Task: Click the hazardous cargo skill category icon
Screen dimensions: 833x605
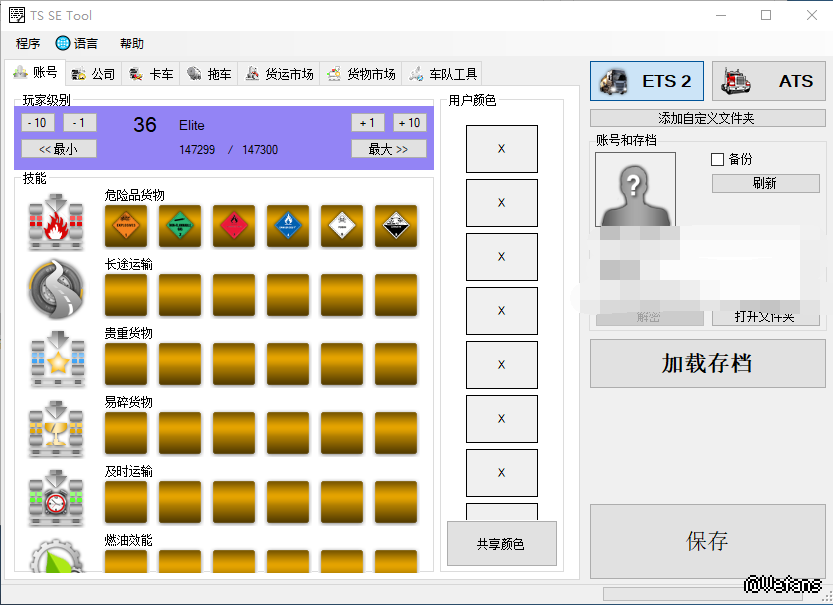Action: (x=56, y=222)
